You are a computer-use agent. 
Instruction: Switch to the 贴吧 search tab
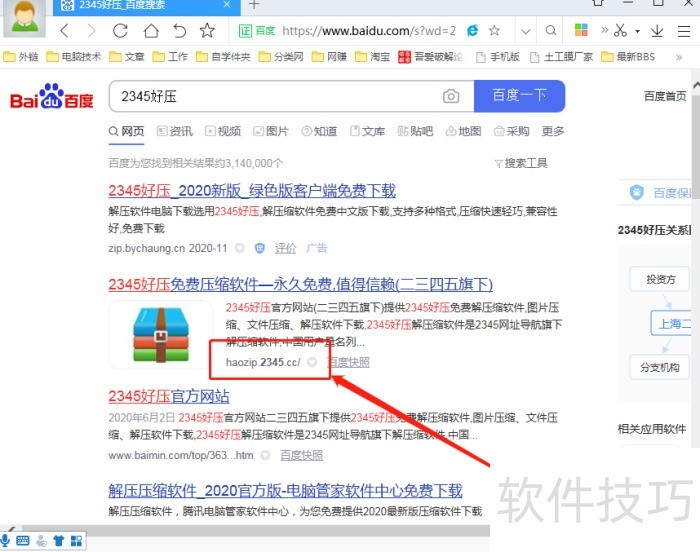coord(415,131)
